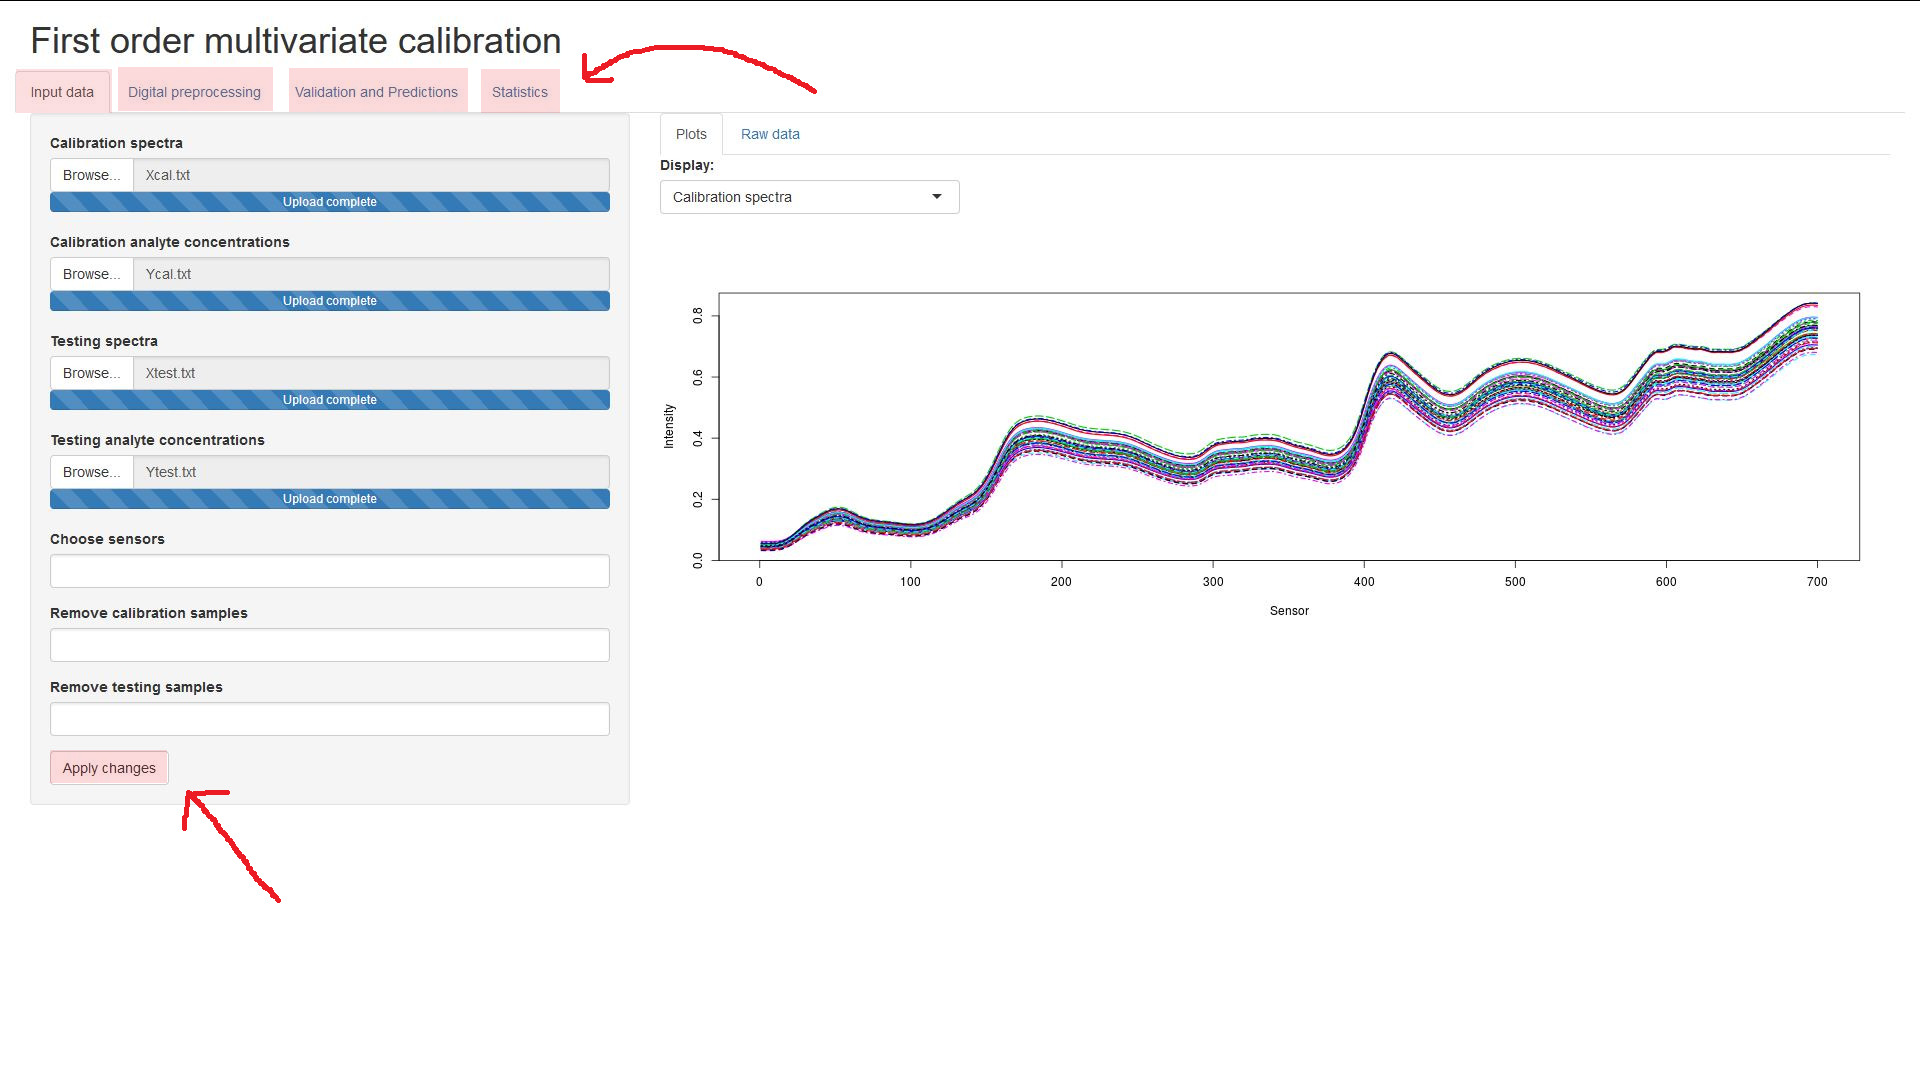Click the Display dropdown arrow icon

[x=937, y=197]
